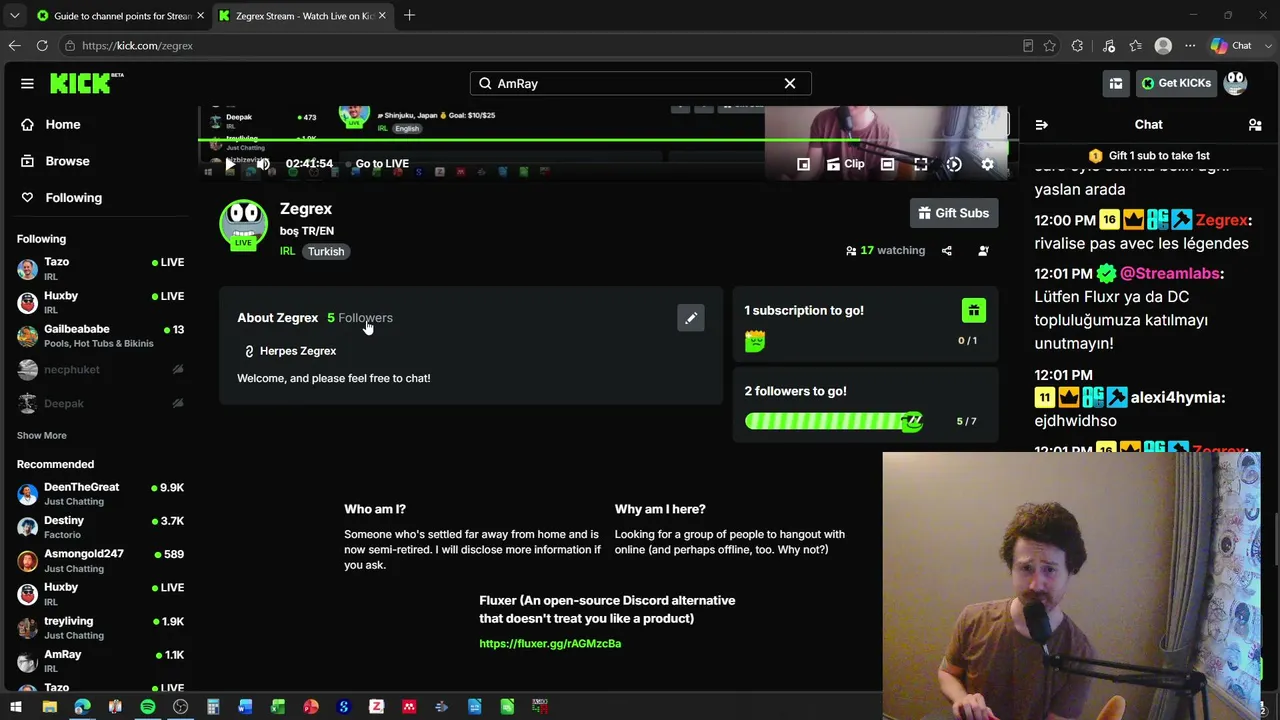
Task: Open the browser favorites list
Action: 1135,45
